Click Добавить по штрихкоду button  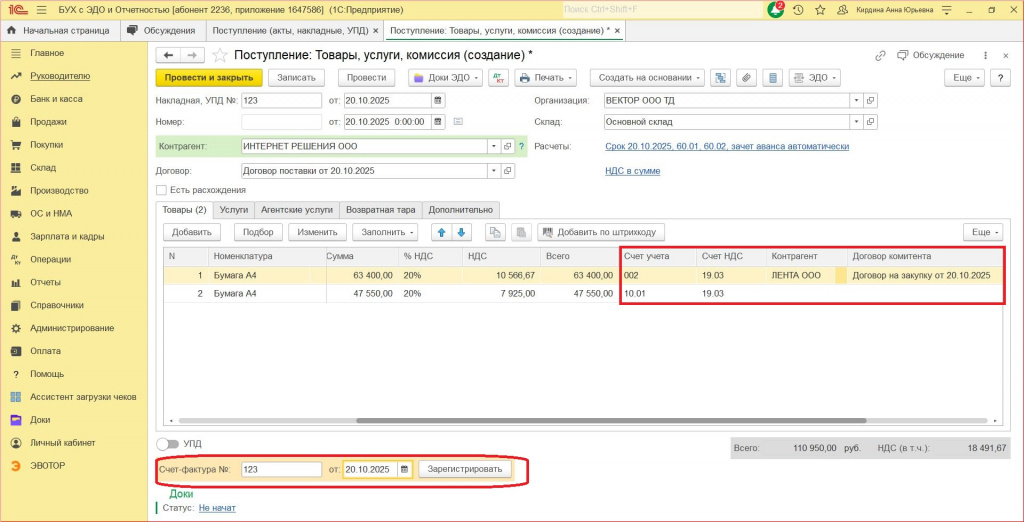(601, 232)
